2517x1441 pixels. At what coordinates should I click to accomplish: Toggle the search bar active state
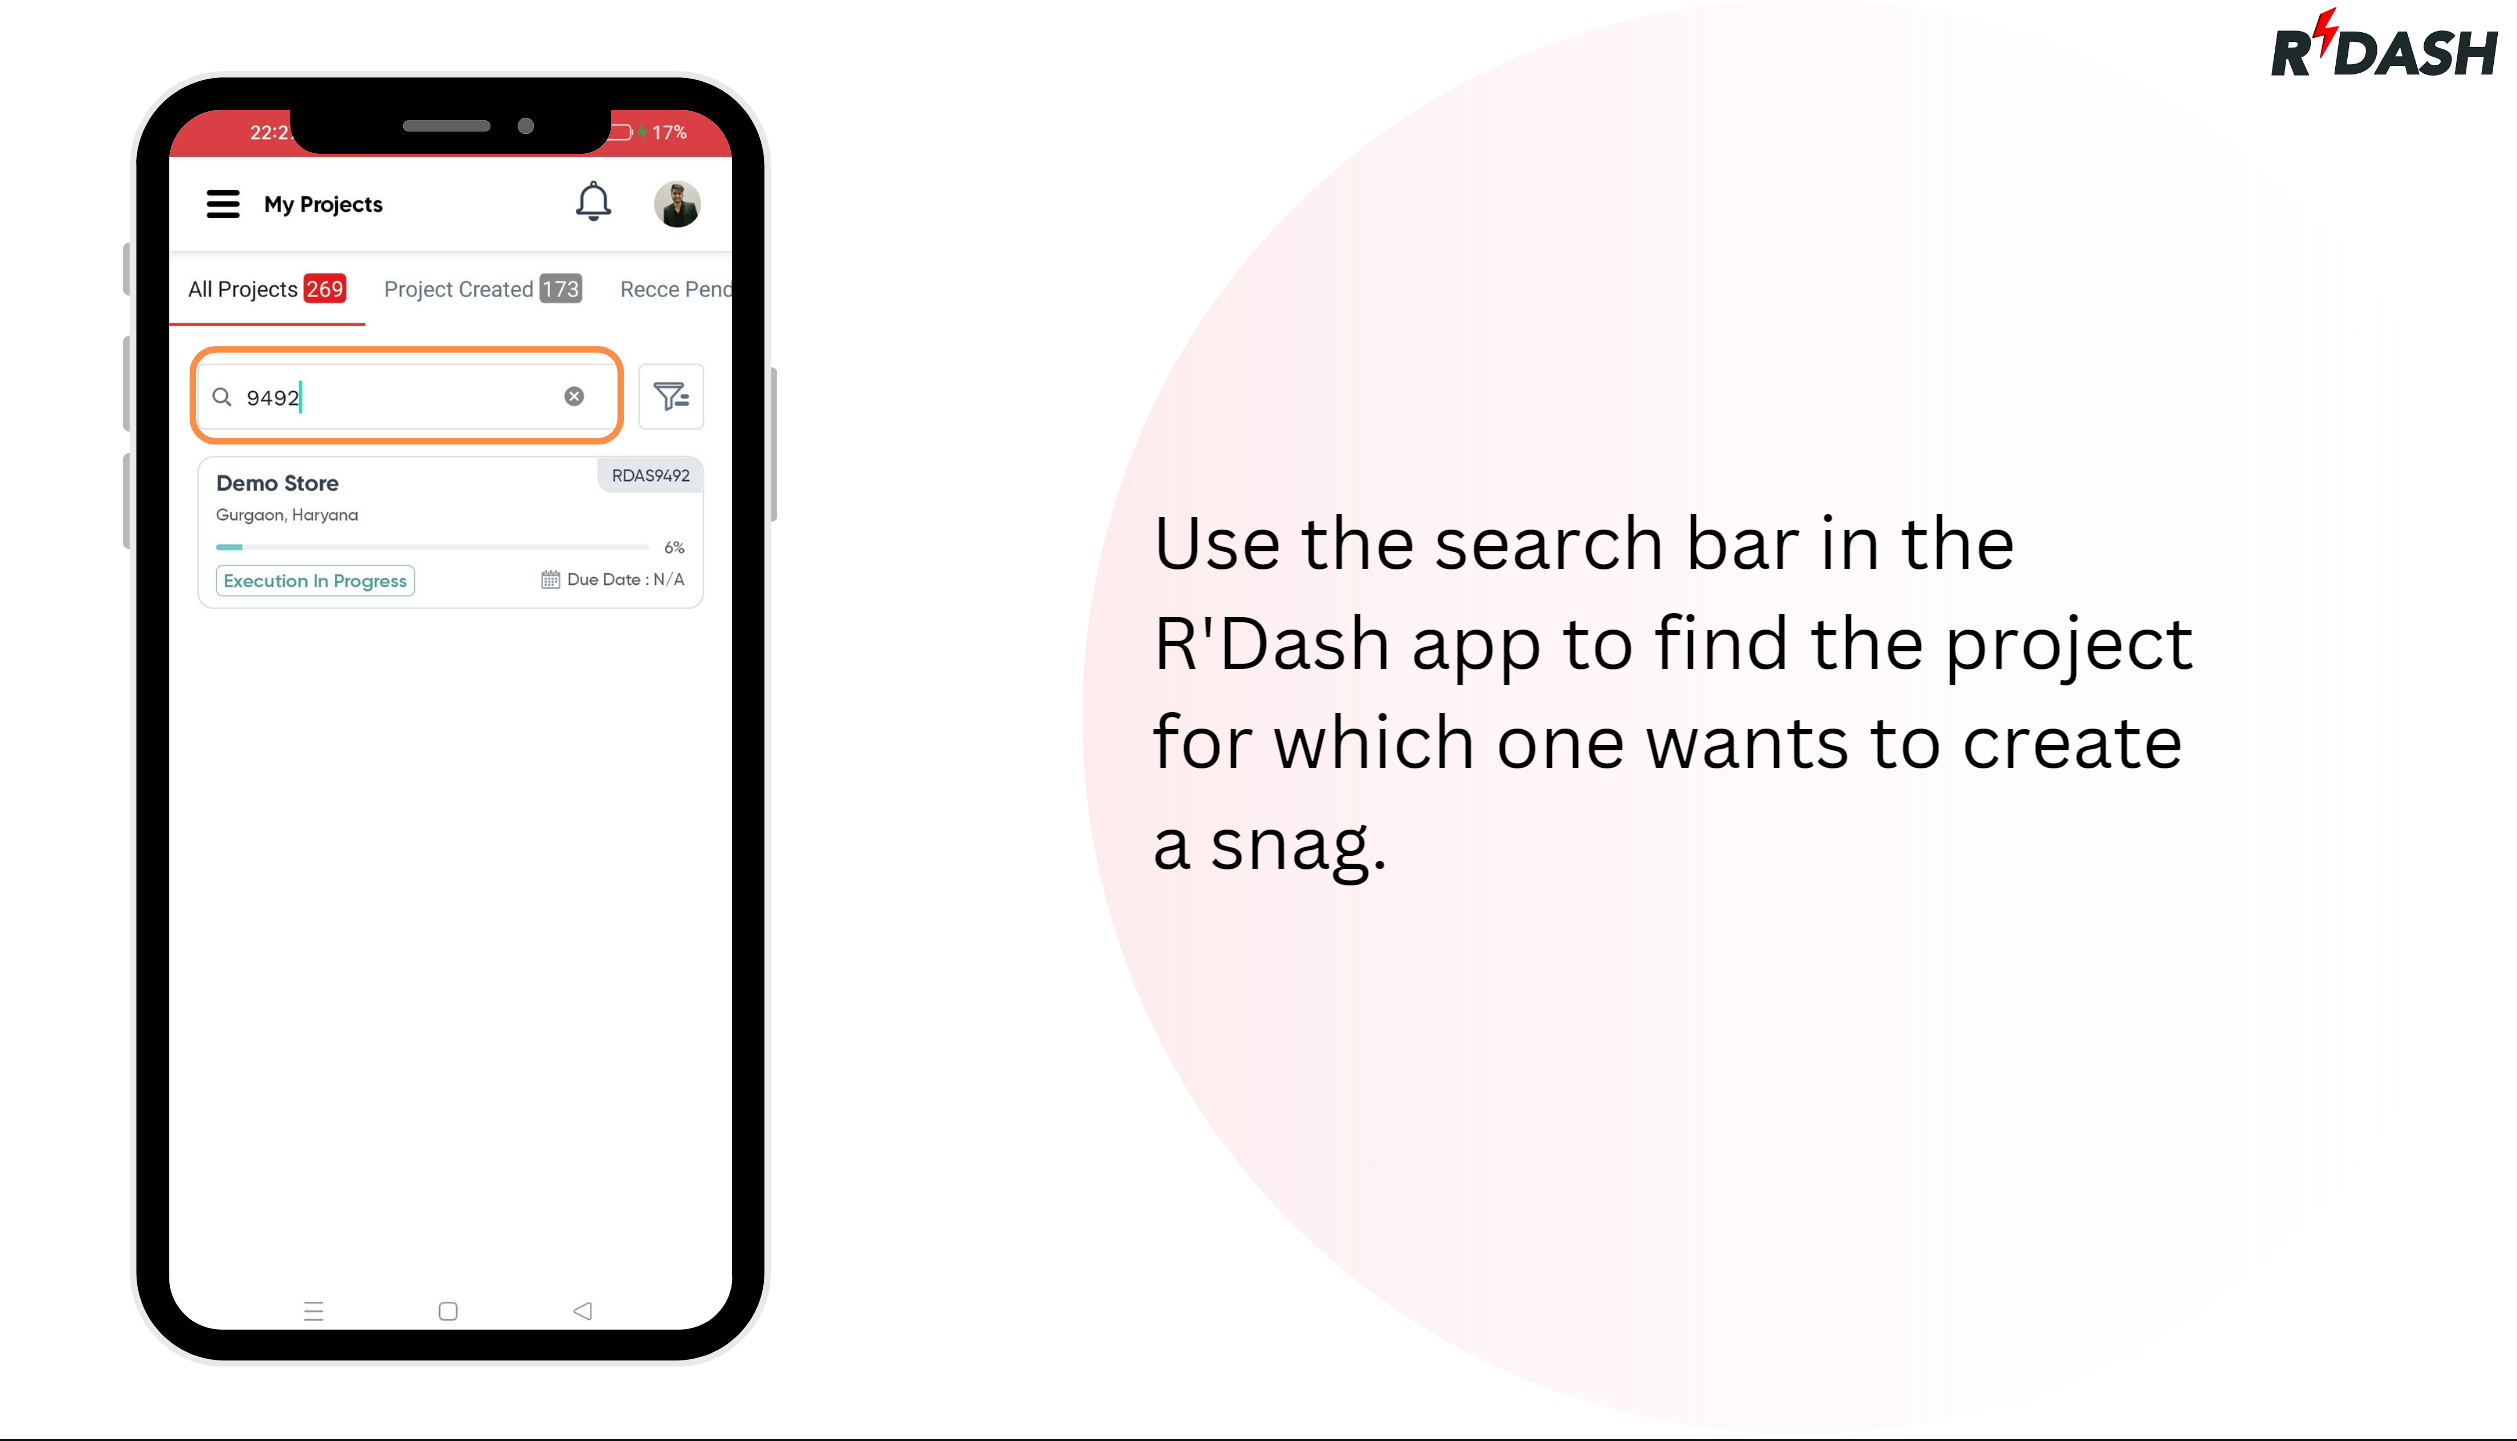[x=405, y=396]
